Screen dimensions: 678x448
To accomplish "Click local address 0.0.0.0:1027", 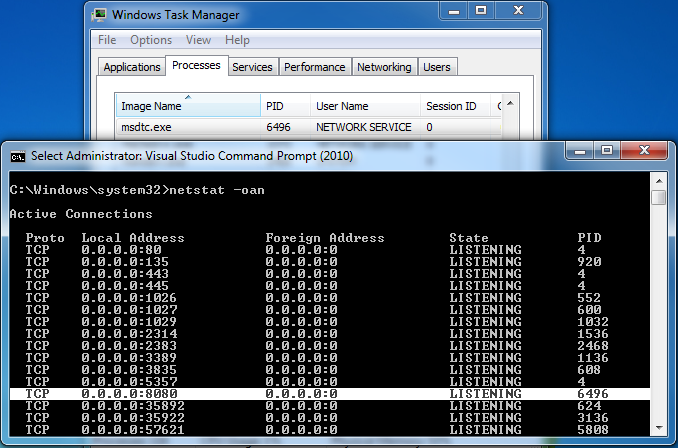I will (129, 310).
